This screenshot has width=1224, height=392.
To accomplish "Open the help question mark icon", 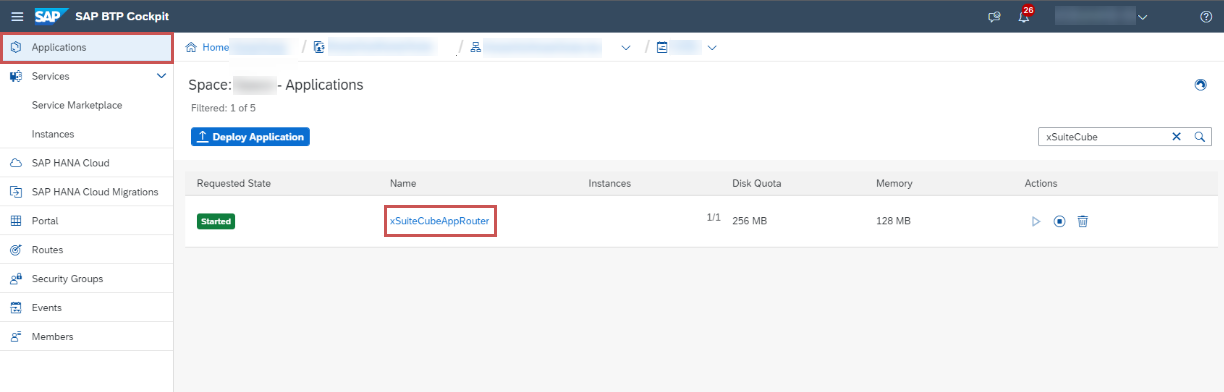I will point(1206,17).
